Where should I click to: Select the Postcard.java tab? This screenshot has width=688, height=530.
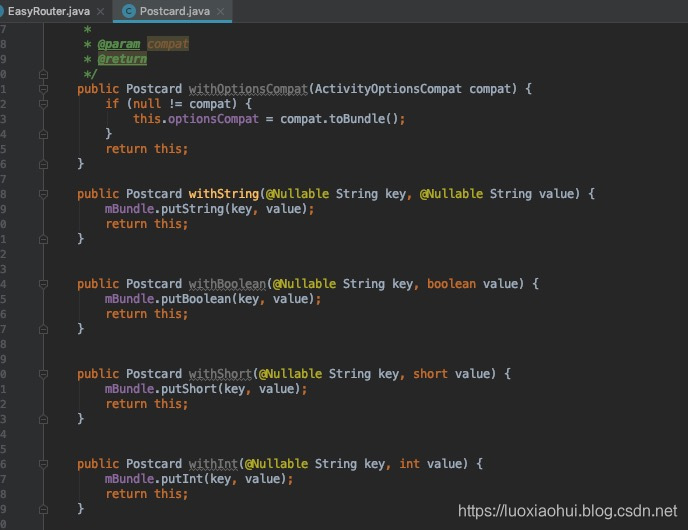pos(174,11)
